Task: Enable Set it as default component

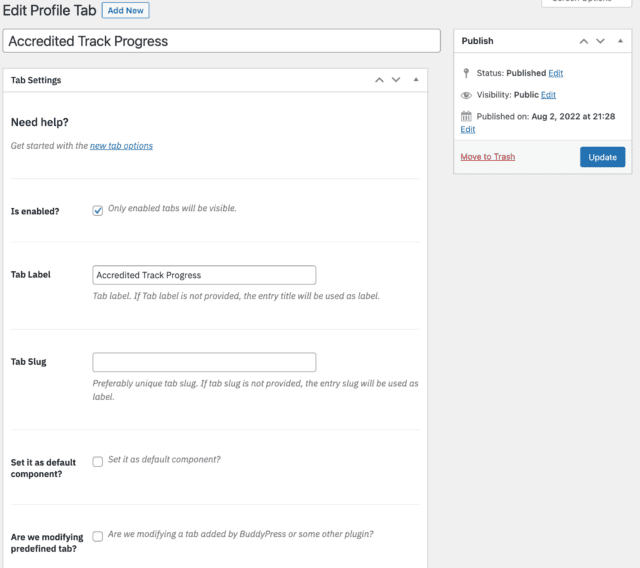Action: [98, 461]
